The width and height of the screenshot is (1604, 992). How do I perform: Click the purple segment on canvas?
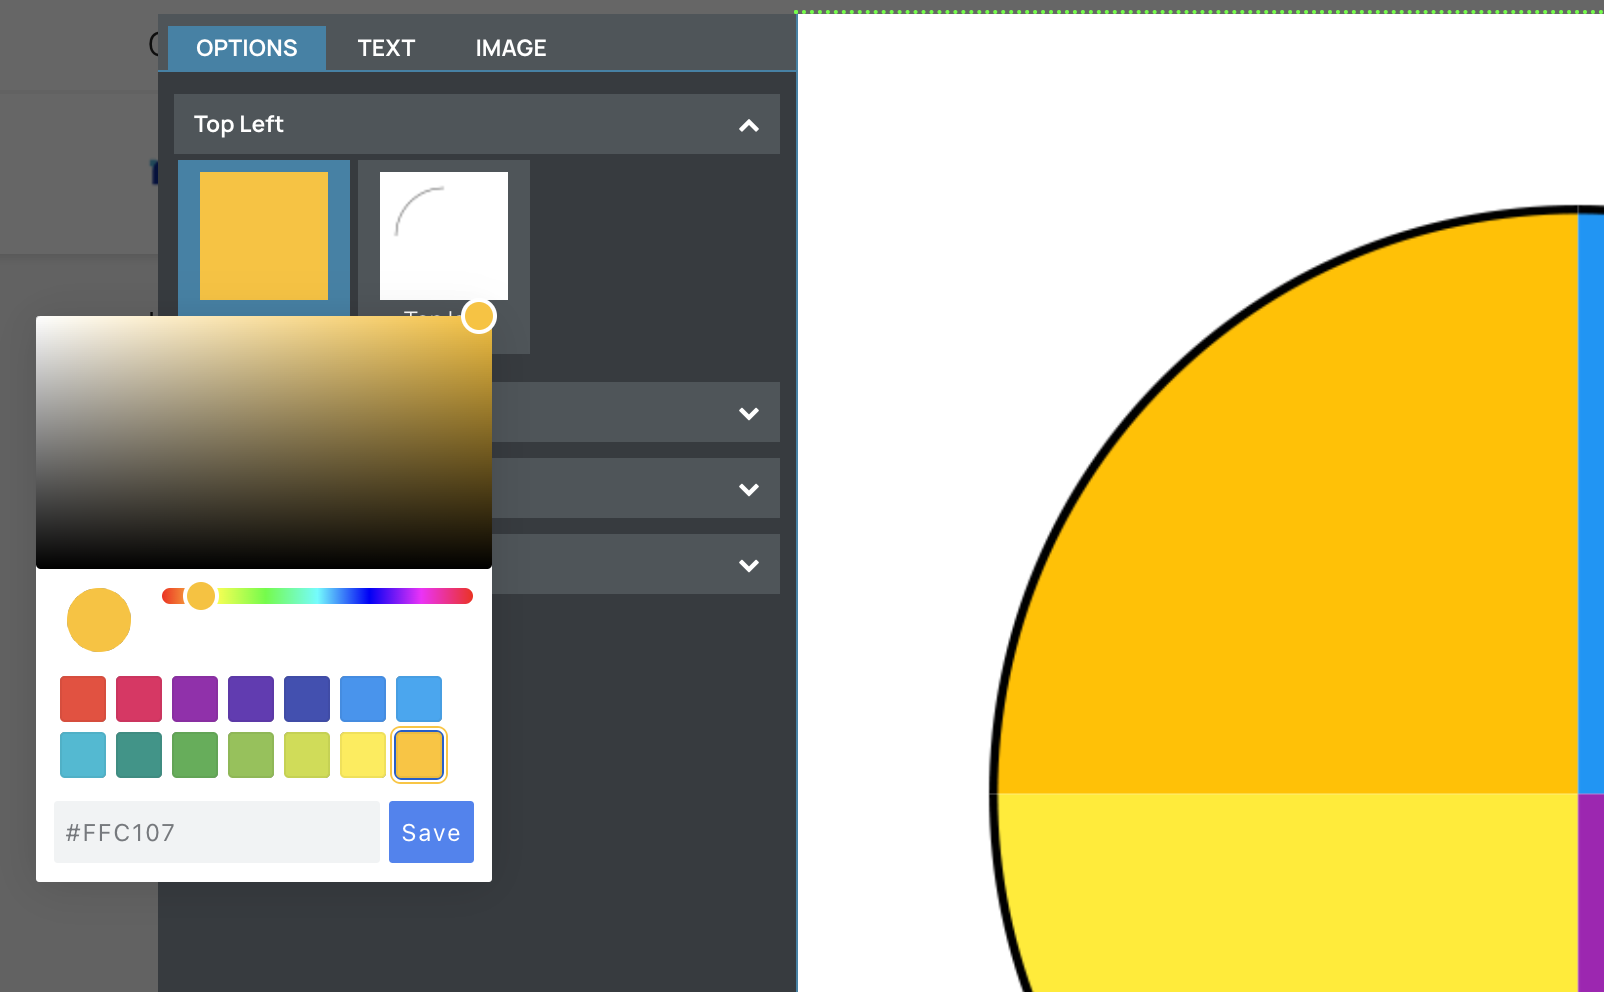[x=1591, y=892]
